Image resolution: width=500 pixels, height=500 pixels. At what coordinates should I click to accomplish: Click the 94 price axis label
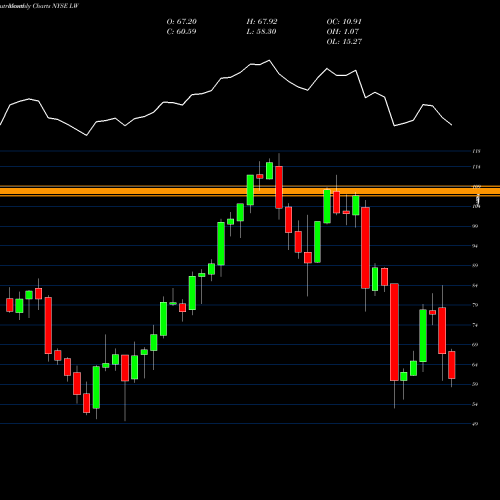tap(475, 246)
